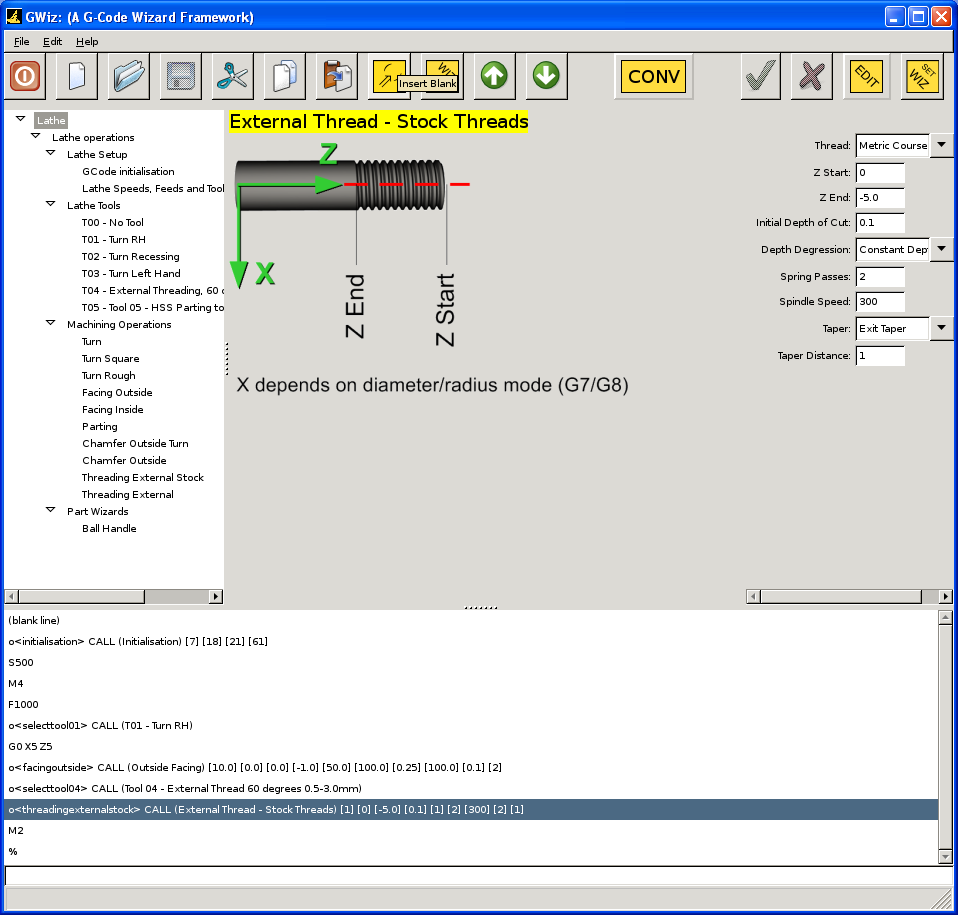Select Turn Rough operation
The image size is (958, 915).
109,376
